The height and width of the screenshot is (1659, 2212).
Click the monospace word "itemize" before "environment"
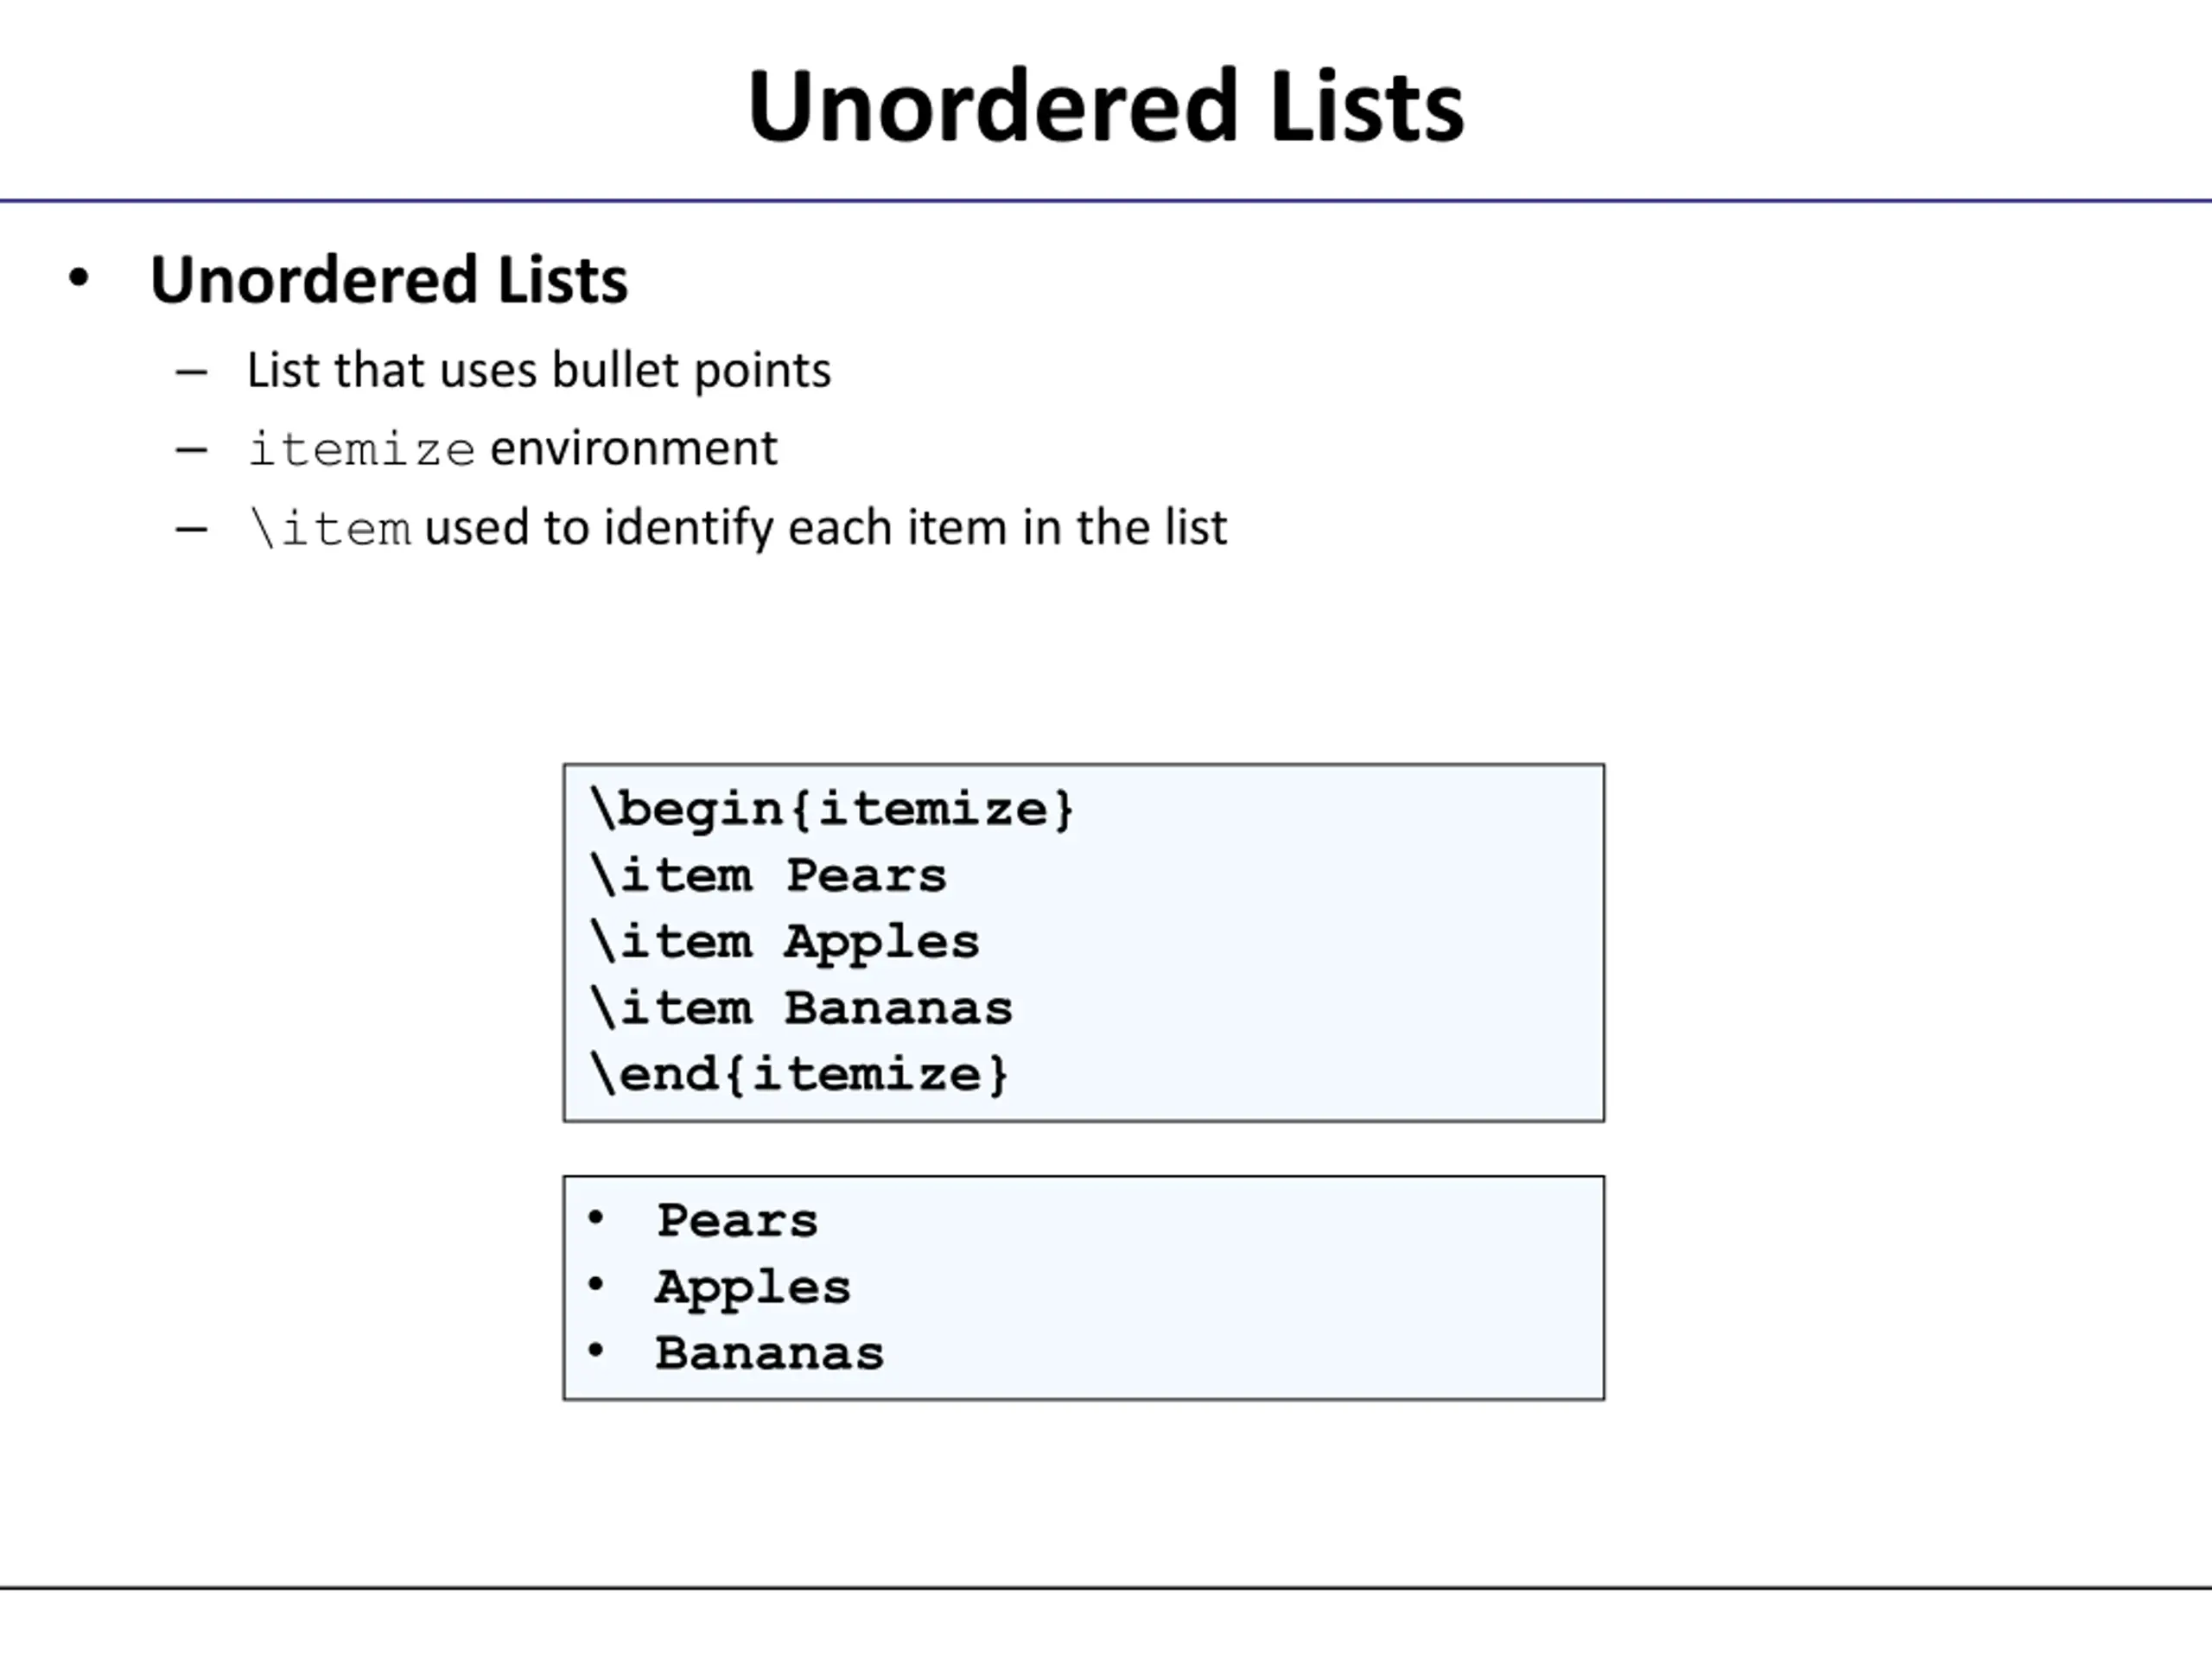click(361, 449)
